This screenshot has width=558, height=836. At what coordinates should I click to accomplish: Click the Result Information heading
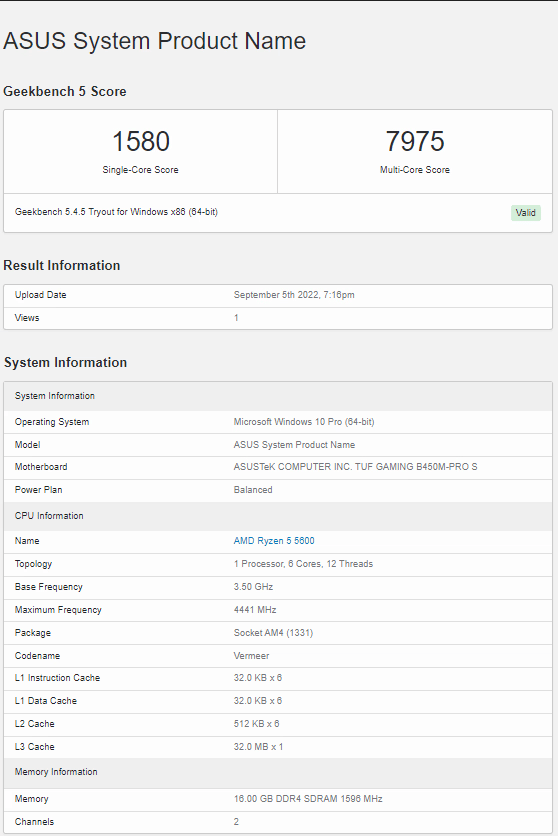click(x=62, y=266)
